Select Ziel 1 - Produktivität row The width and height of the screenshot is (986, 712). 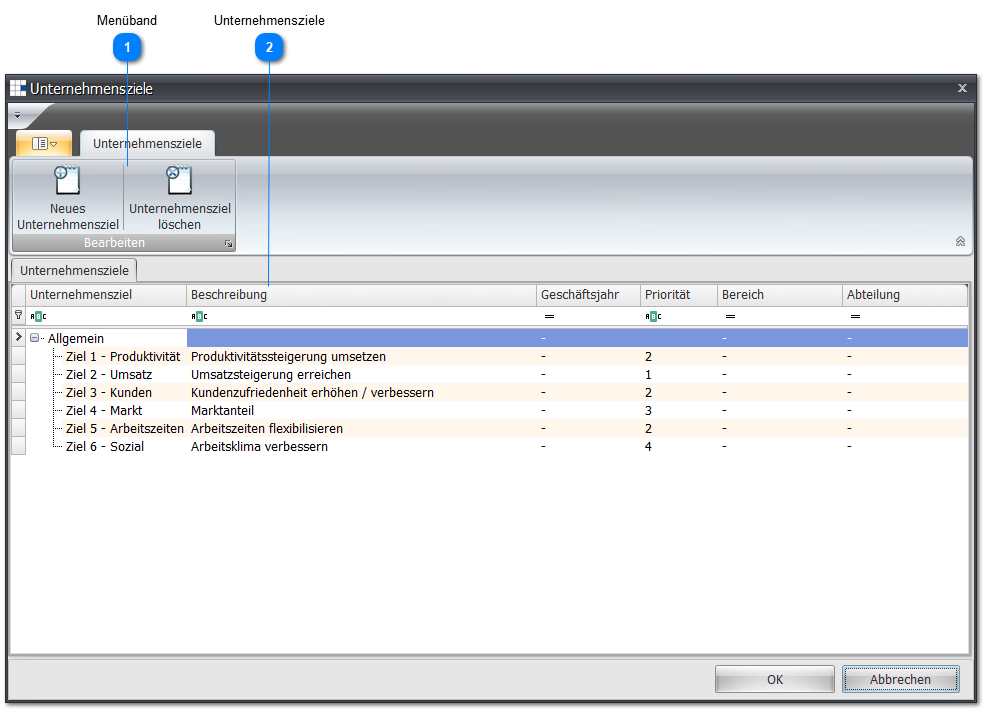click(x=496, y=356)
